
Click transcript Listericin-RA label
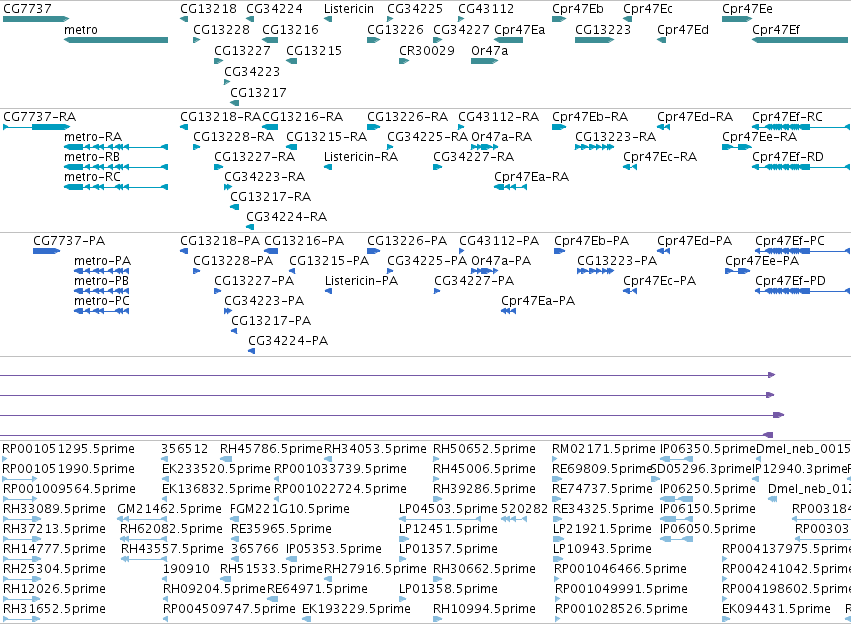coord(361,157)
